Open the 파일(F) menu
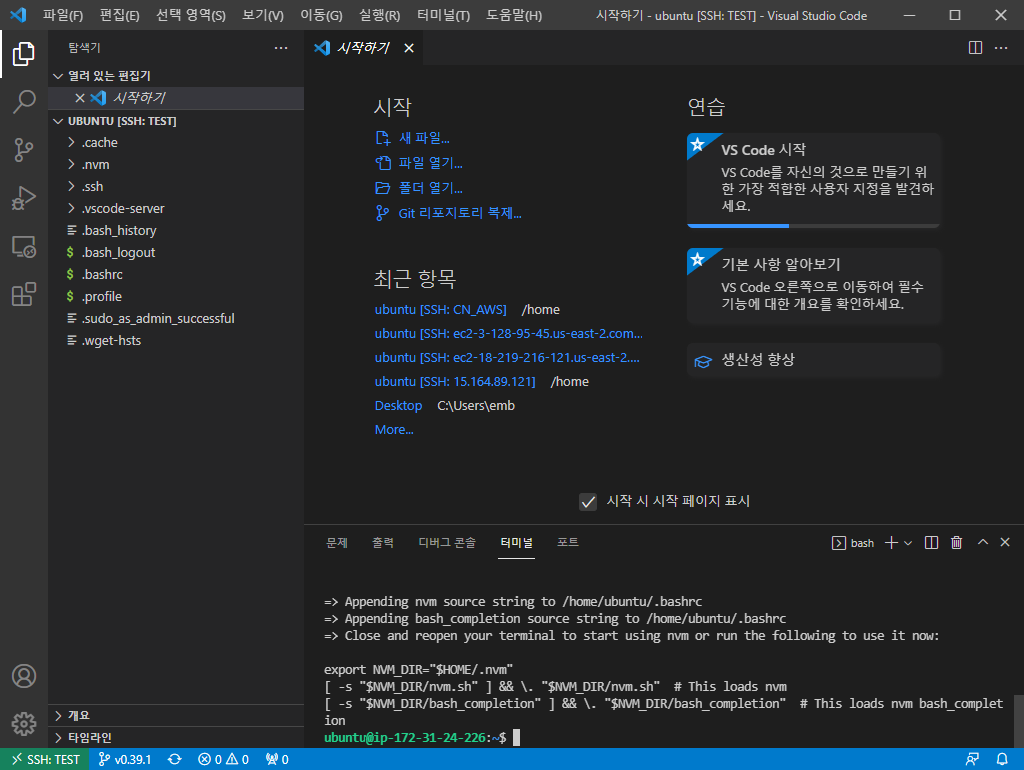Viewport: 1024px width, 770px height. tap(63, 15)
